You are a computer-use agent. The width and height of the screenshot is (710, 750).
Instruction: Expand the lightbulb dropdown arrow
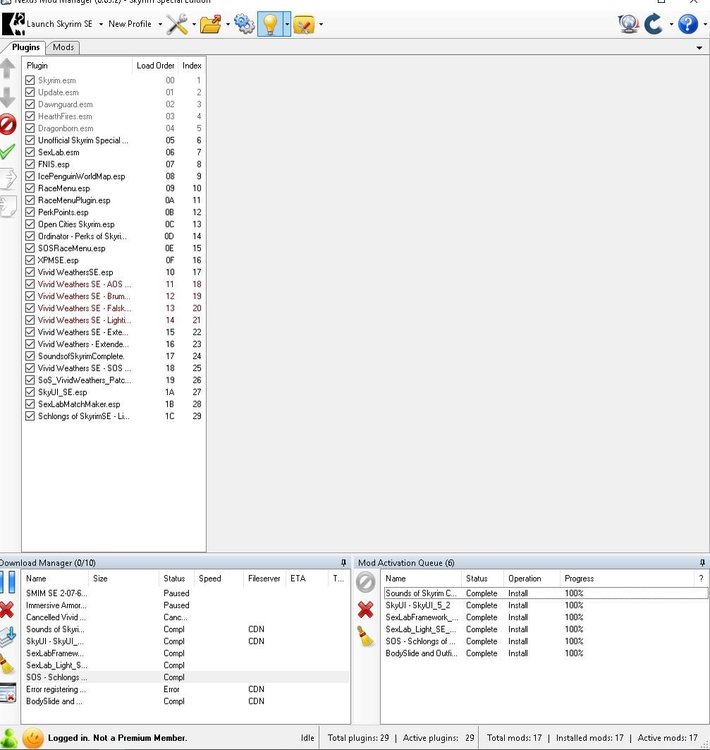(287, 24)
